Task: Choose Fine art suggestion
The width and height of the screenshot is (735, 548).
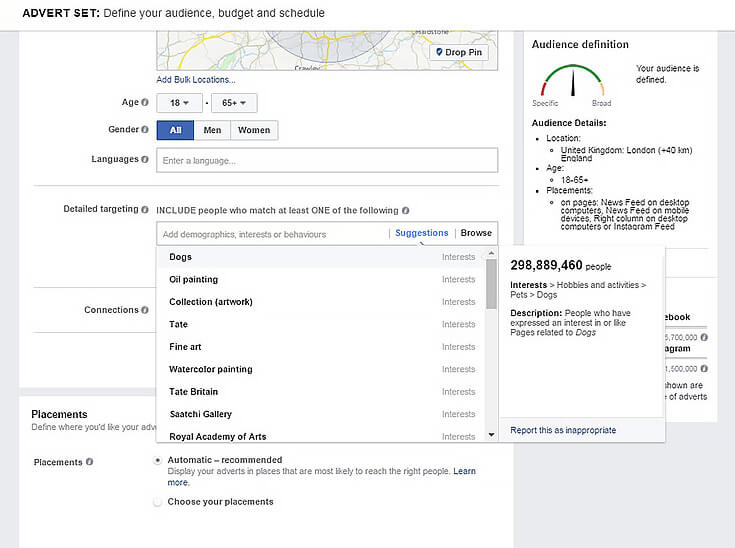Action: (x=322, y=347)
